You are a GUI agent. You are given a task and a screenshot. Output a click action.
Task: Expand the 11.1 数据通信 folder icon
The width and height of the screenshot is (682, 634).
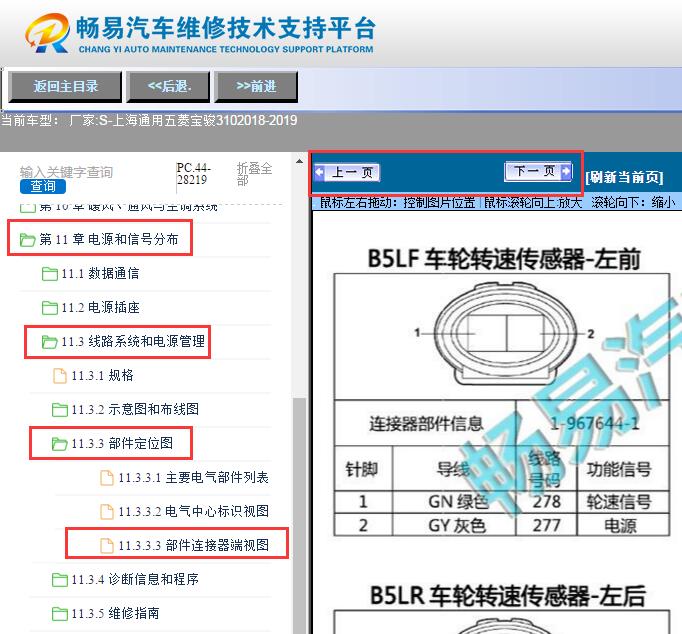tap(50, 274)
